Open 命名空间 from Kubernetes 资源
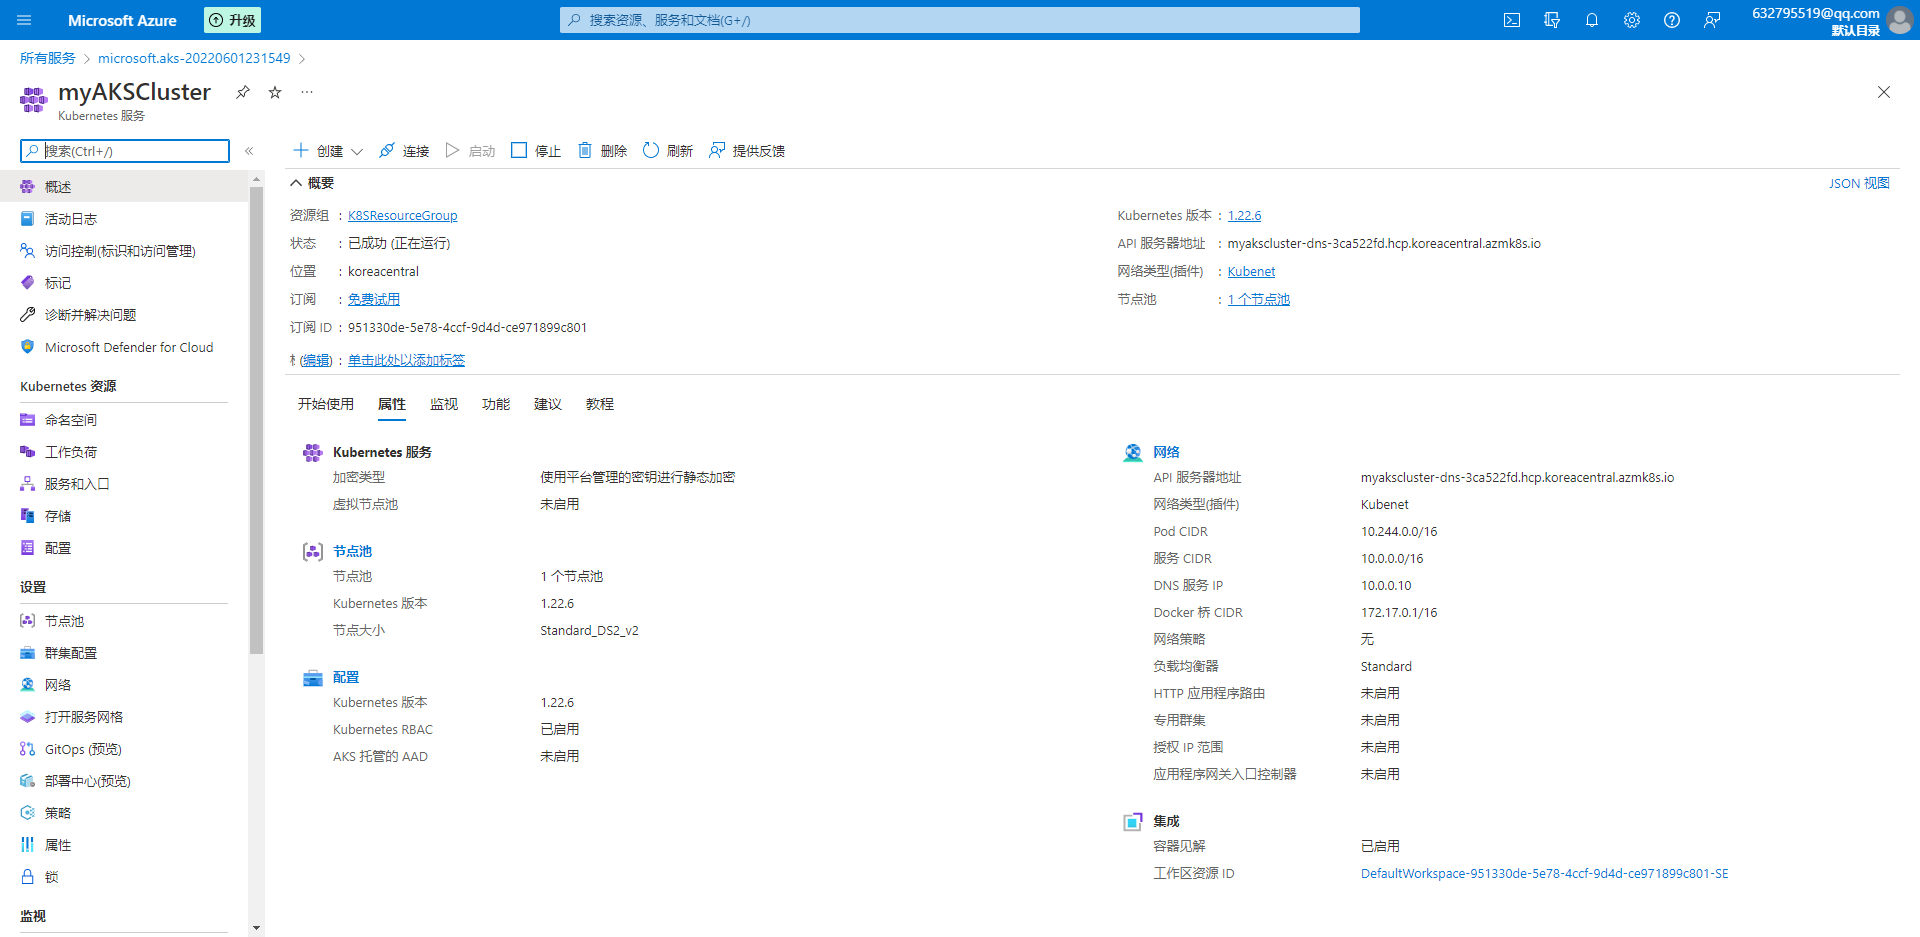This screenshot has width=1920, height=937. pos(70,419)
